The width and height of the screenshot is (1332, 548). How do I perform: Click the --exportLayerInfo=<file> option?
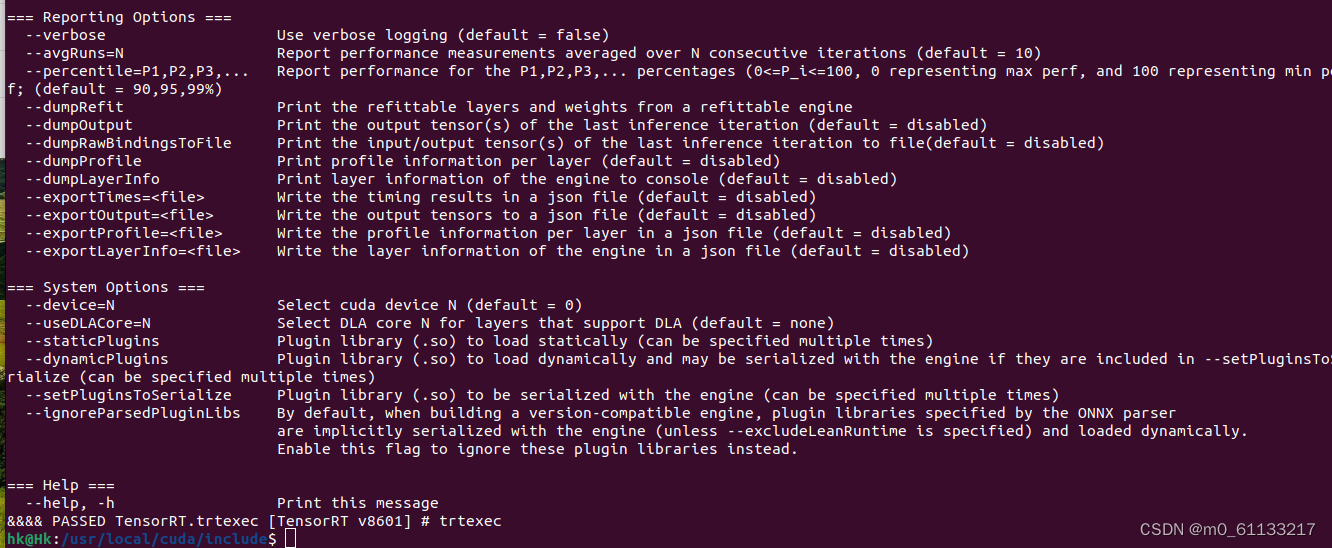(x=133, y=251)
